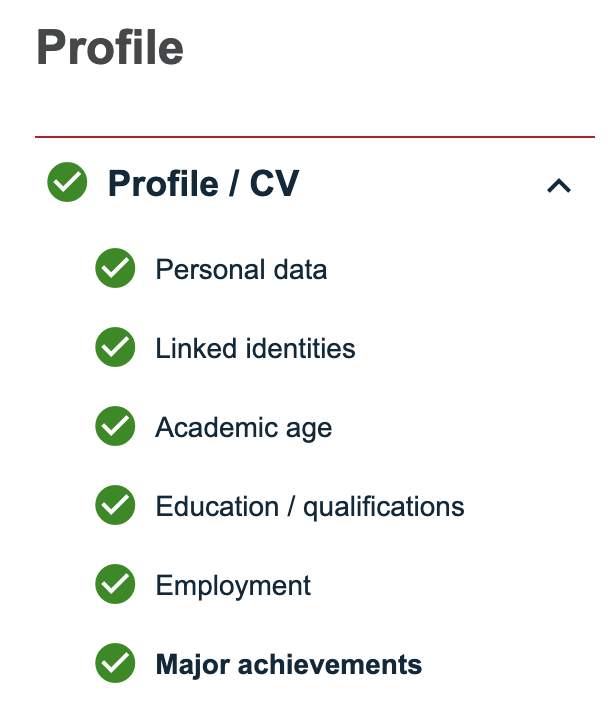Collapse the Profile / CV section chevron
The image size is (608, 710).
[x=559, y=185]
